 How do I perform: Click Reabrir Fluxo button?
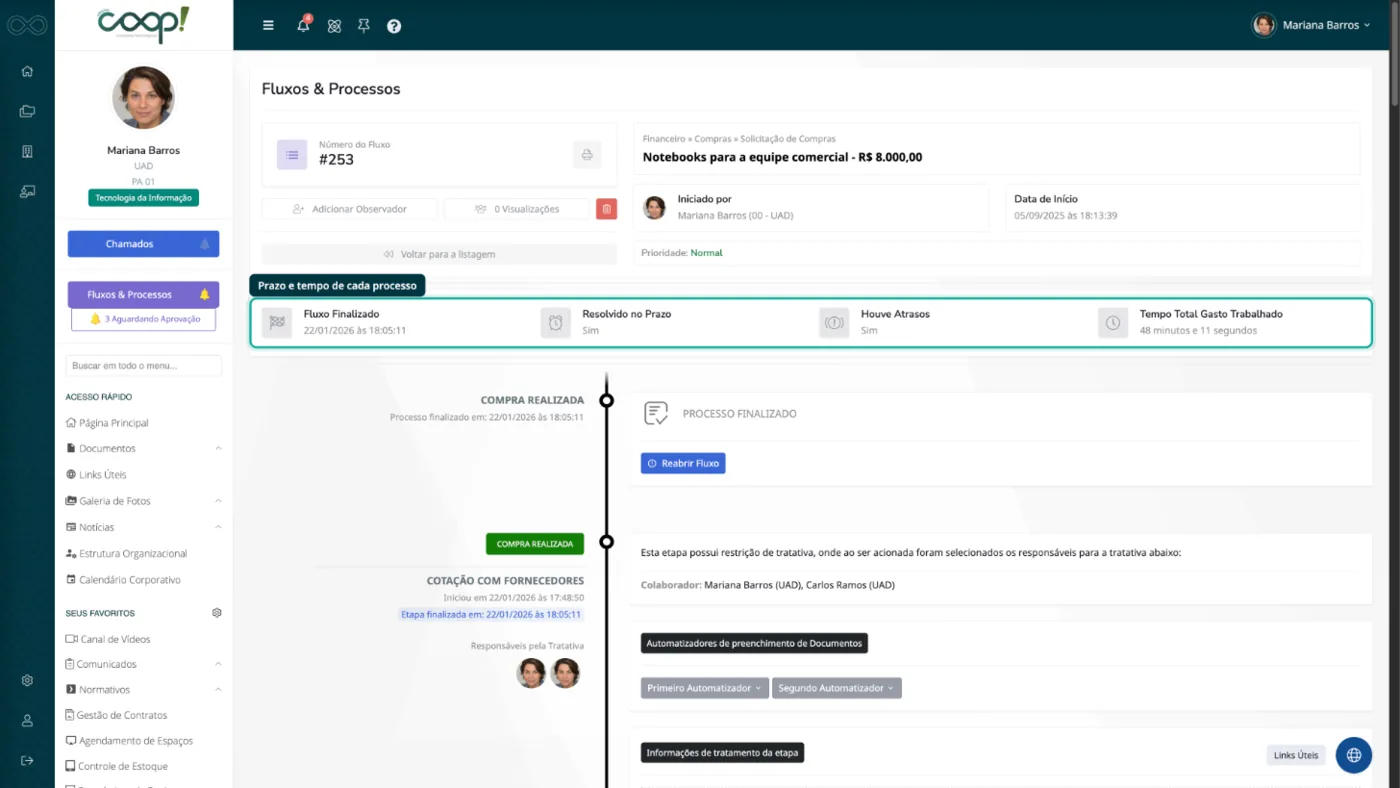[x=683, y=464]
